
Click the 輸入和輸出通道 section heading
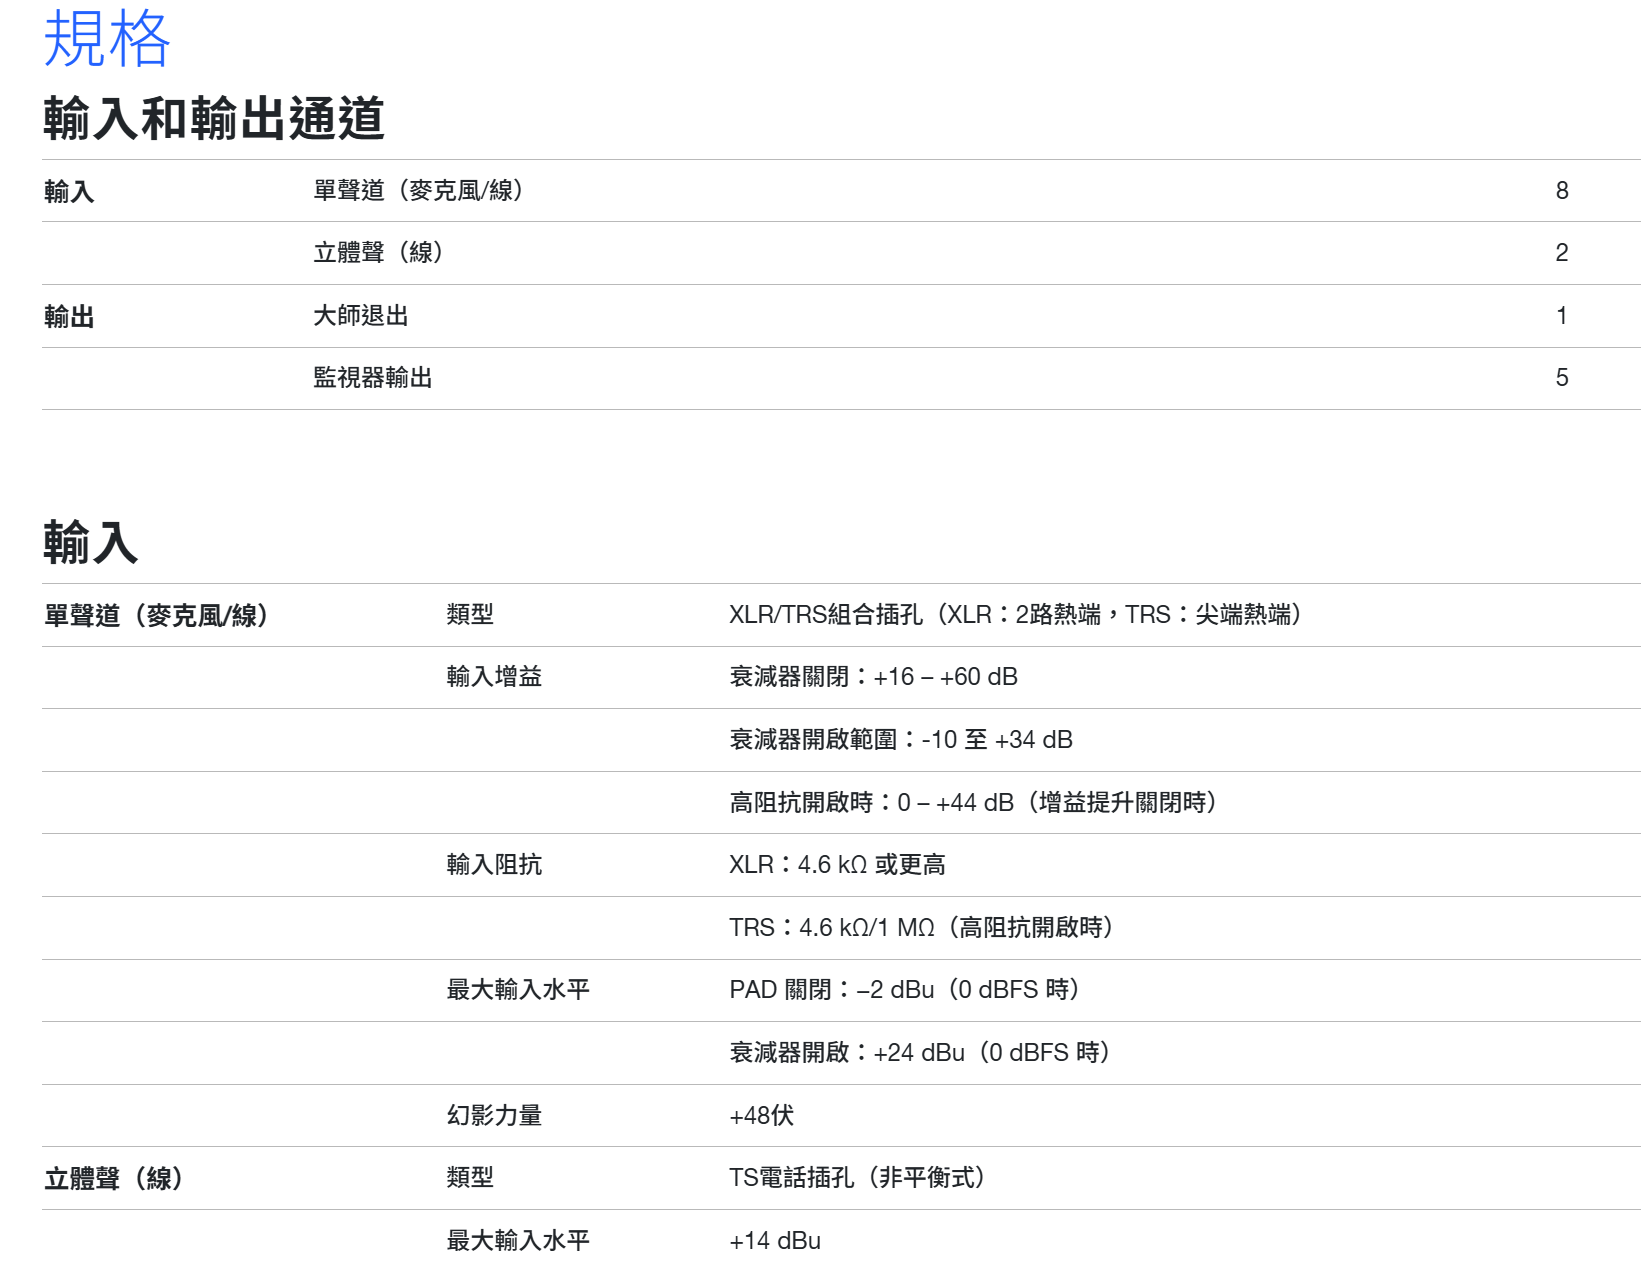(x=213, y=118)
